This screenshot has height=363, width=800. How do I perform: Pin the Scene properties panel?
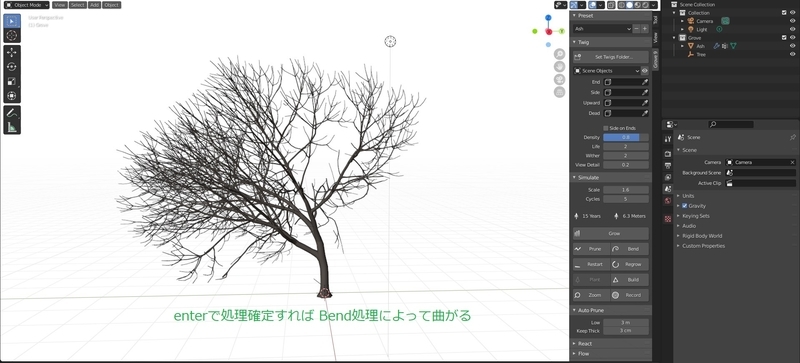[x=792, y=137]
